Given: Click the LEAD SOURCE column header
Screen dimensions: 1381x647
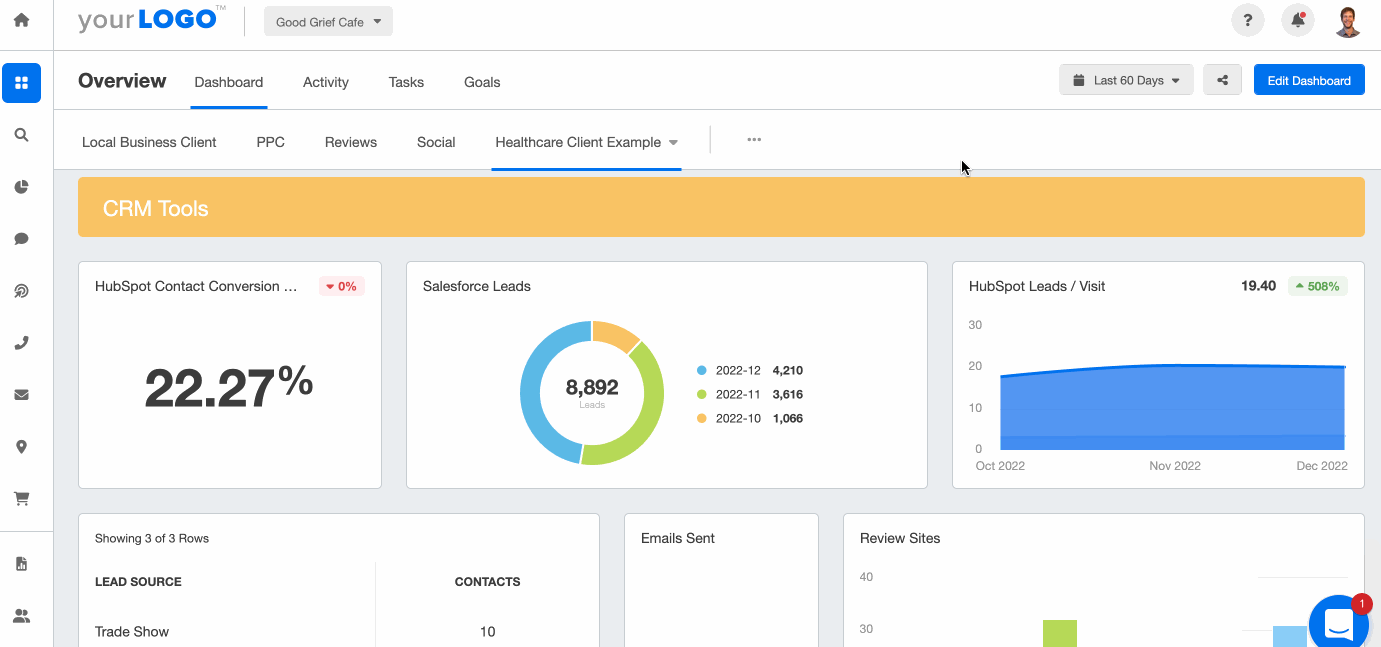Looking at the screenshot, I should (138, 581).
